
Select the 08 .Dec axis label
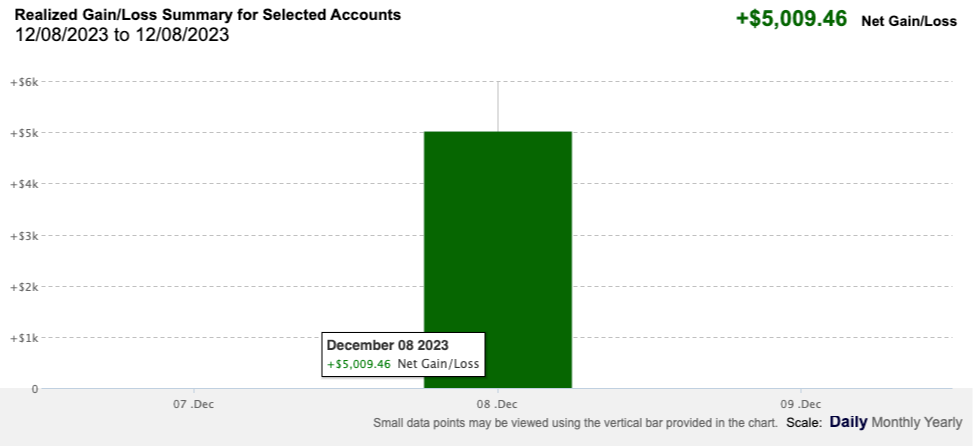[x=498, y=404]
